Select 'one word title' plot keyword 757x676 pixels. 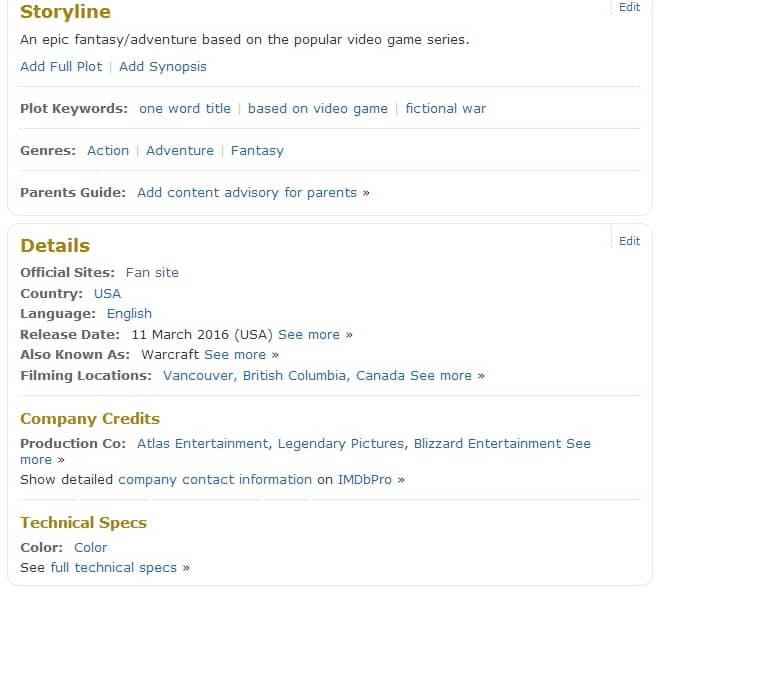click(x=185, y=109)
